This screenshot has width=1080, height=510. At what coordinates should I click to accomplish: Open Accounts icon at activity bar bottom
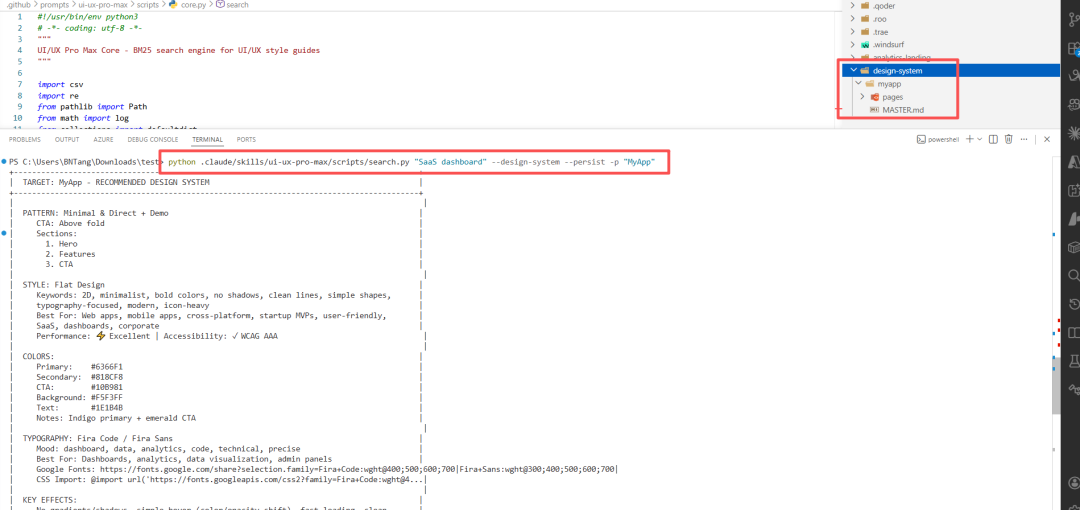pyautogui.click(x=1073, y=481)
